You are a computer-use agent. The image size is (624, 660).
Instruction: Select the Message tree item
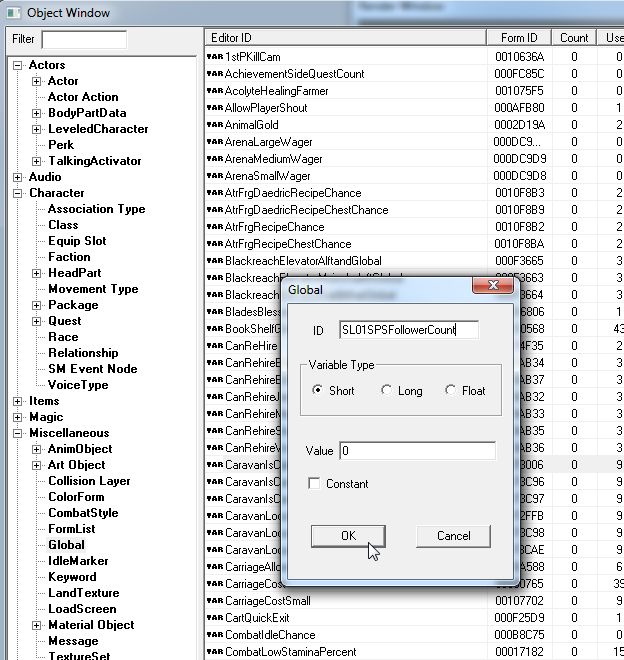point(73,641)
